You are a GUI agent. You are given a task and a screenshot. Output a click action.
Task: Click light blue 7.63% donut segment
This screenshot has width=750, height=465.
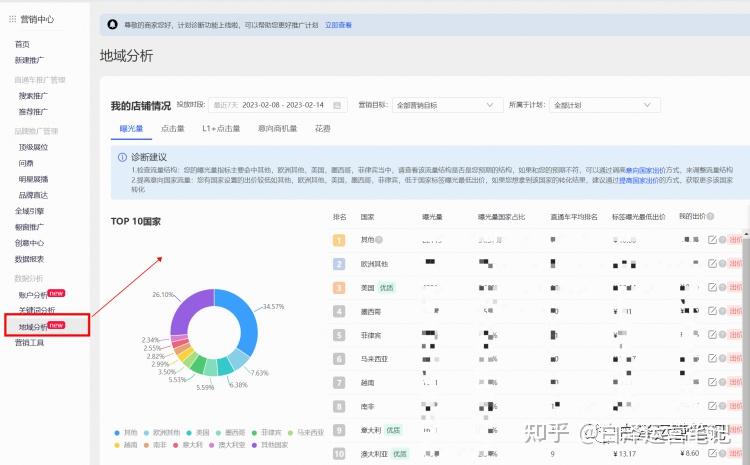pyautogui.click(x=238, y=359)
